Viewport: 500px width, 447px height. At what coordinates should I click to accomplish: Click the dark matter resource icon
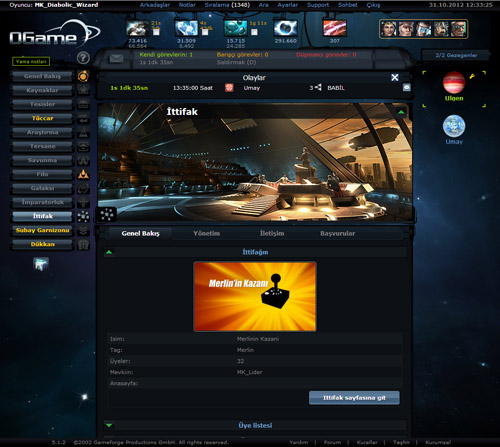[x=286, y=28]
